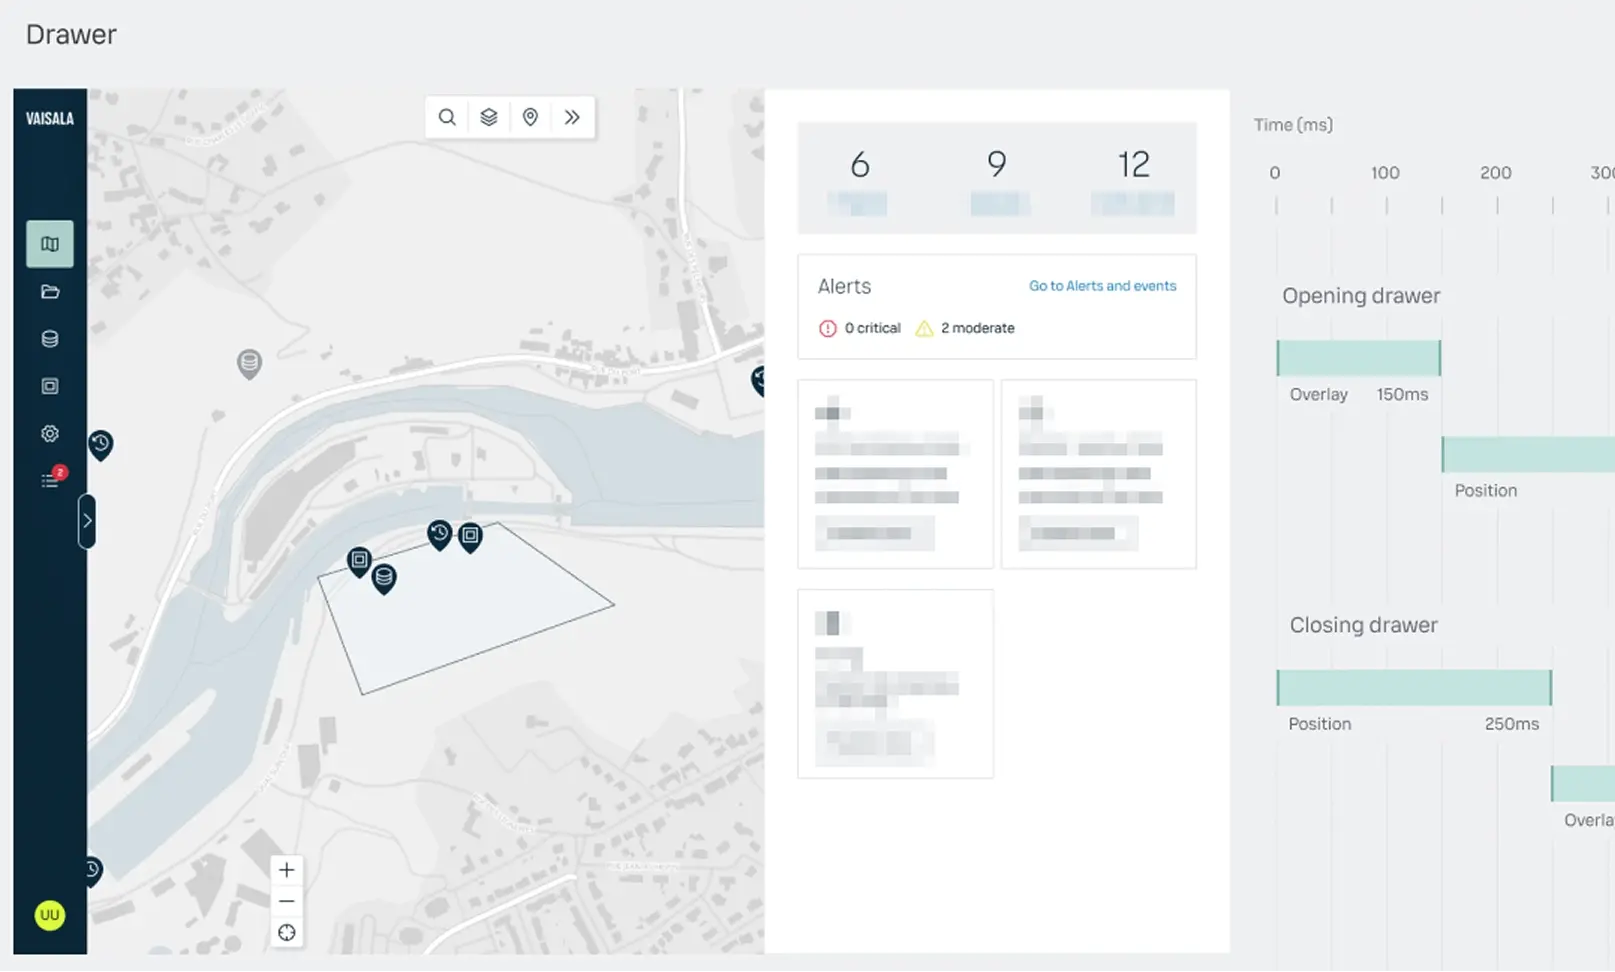Recenter map with crosshair button
Viewport: 1615px width, 972px height.
[x=287, y=933]
